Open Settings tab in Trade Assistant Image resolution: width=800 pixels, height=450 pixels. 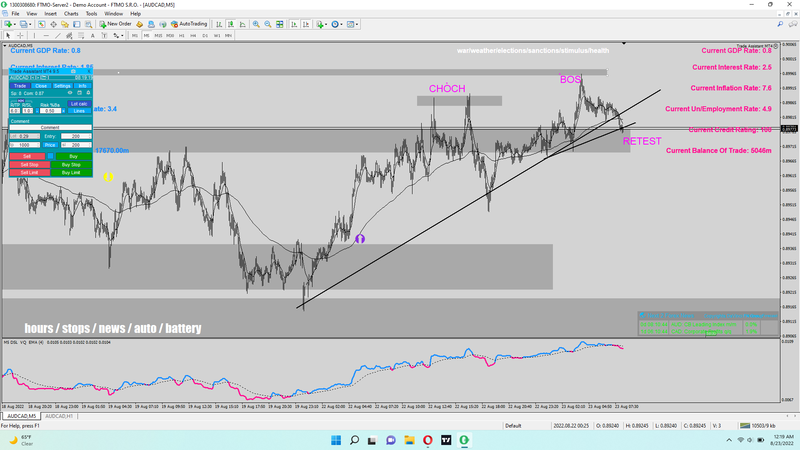62,86
